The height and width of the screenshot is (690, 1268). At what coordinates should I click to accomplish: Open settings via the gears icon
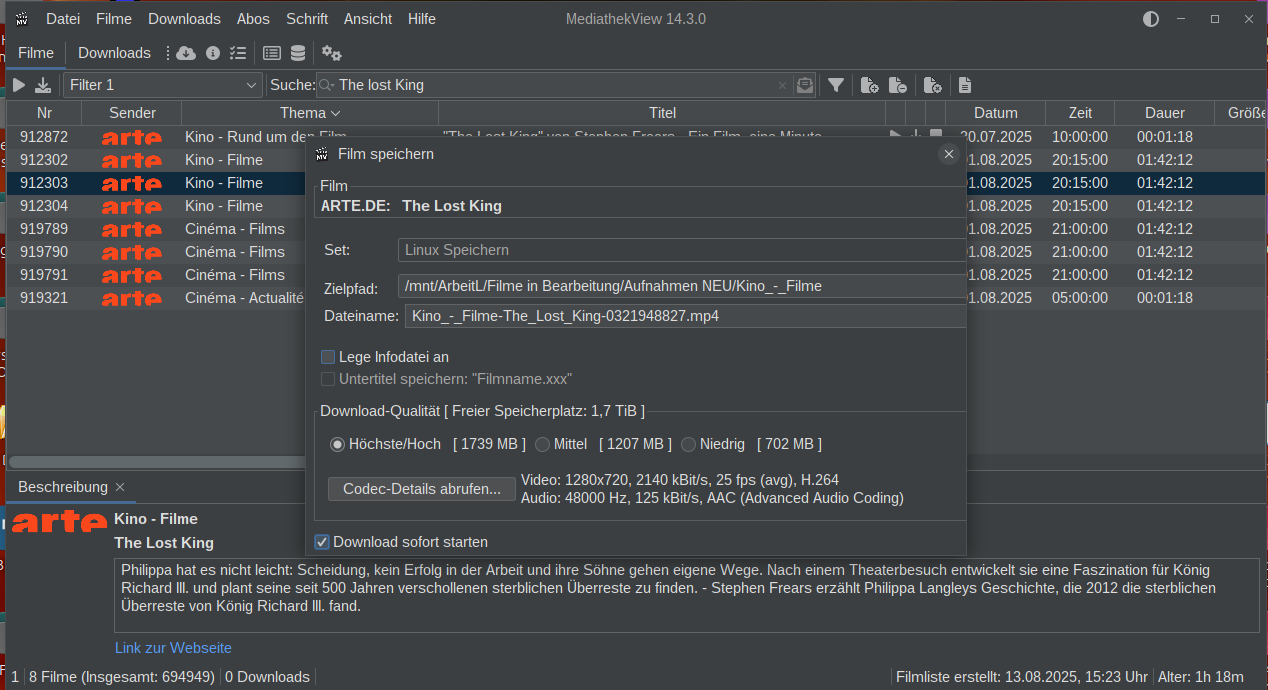(332, 53)
